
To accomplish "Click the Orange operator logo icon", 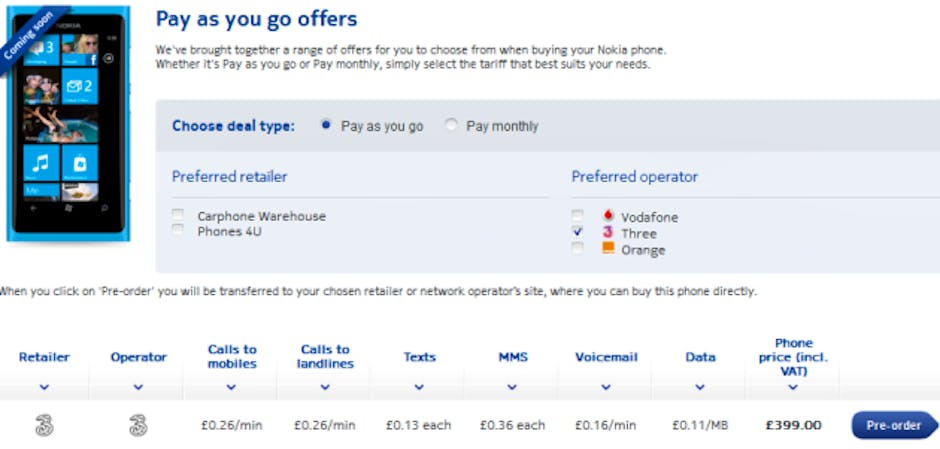I will [607, 248].
